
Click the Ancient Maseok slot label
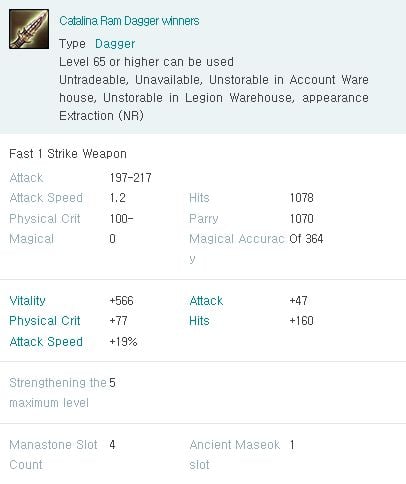pyautogui.click(x=235, y=455)
